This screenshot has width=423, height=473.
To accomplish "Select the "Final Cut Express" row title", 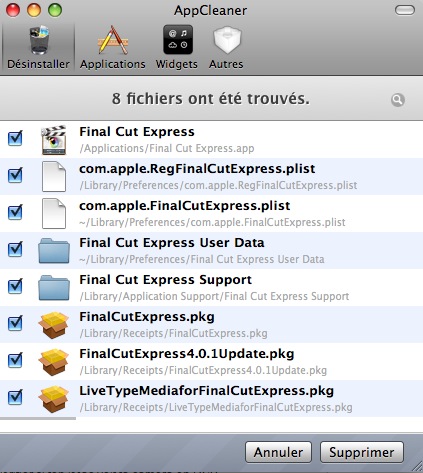I will pos(137,132).
